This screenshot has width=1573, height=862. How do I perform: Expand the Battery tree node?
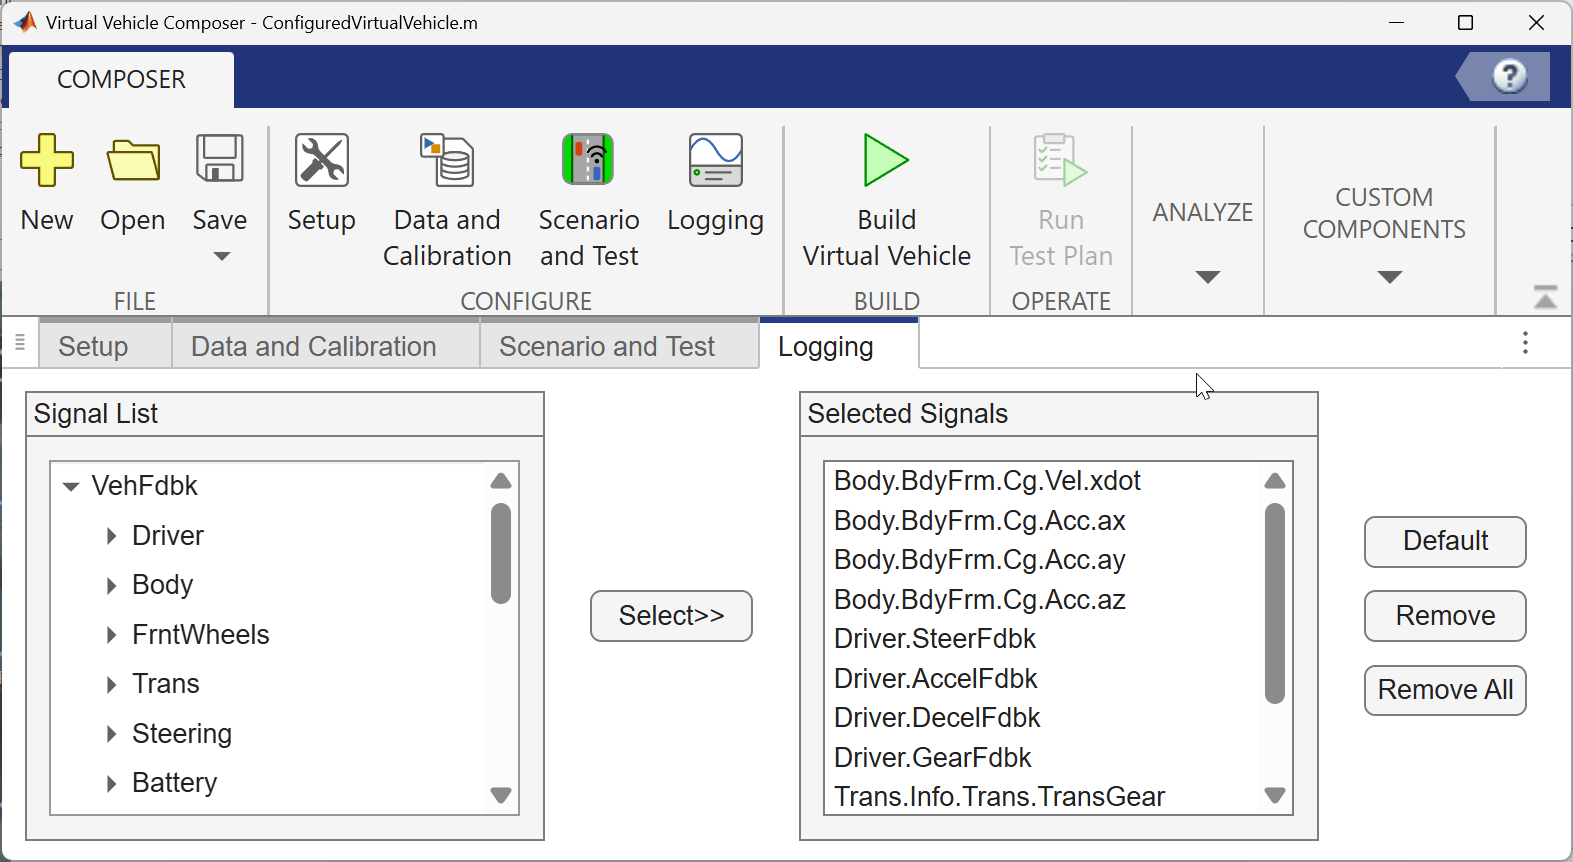coord(111,783)
